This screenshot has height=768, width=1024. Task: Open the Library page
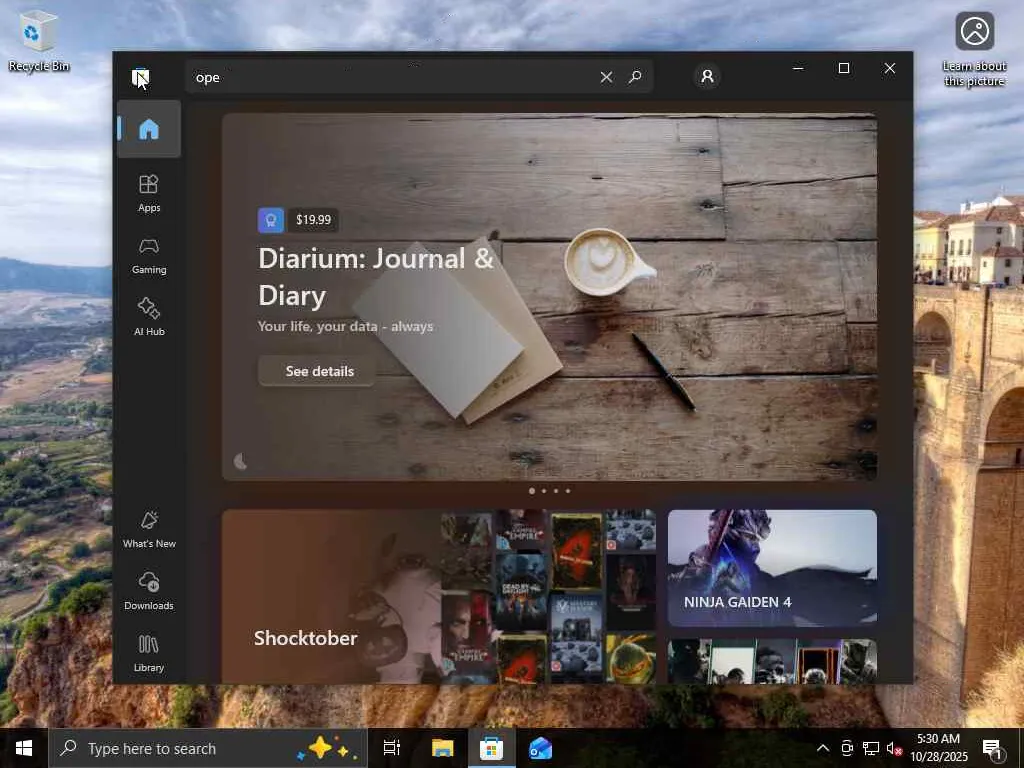click(149, 654)
